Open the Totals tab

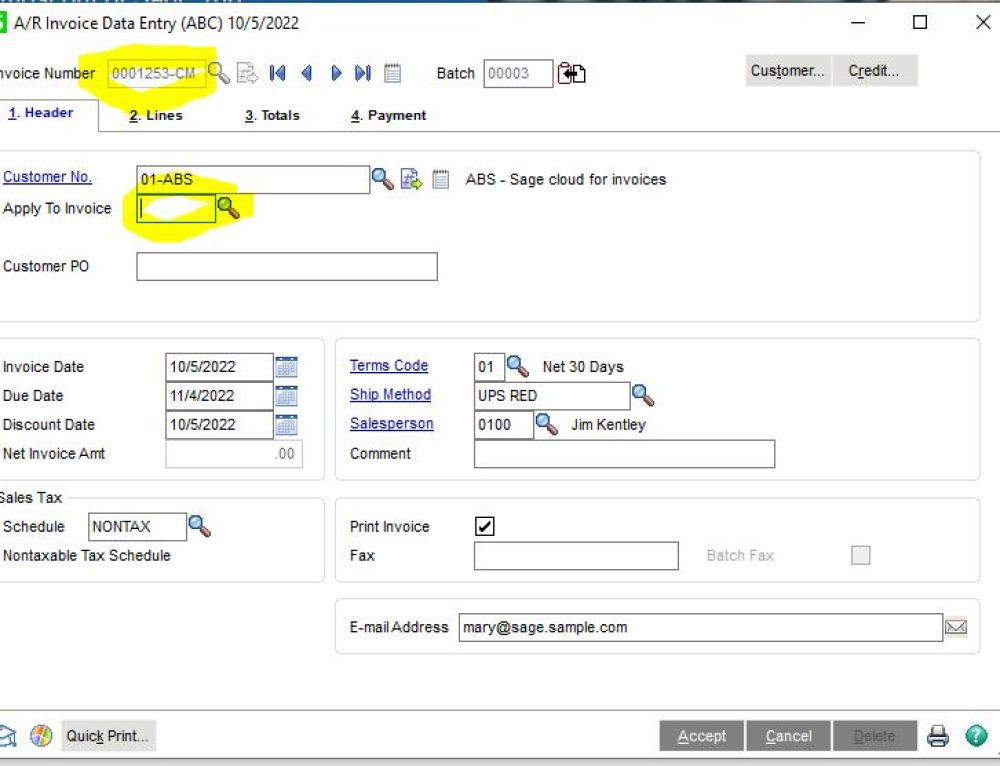tap(271, 115)
